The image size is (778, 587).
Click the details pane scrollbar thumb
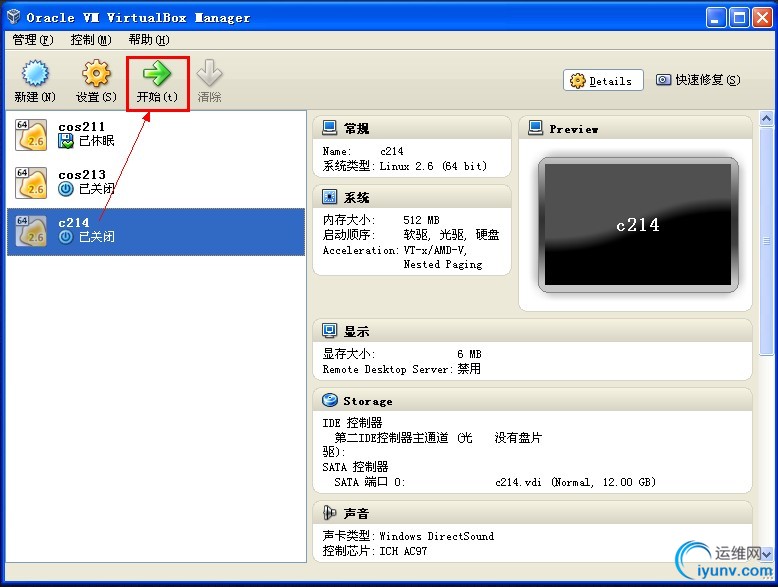point(766,241)
